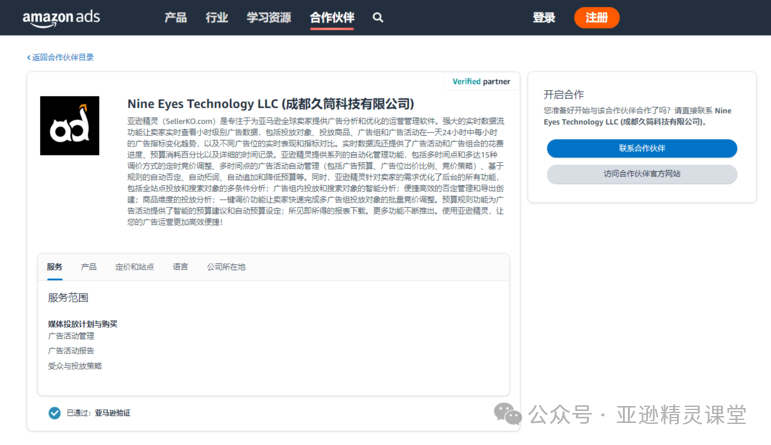Screen dimensions: 771x445
Task: Open the 合作伙伴 navigation menu
Action: tap(332, 18)
